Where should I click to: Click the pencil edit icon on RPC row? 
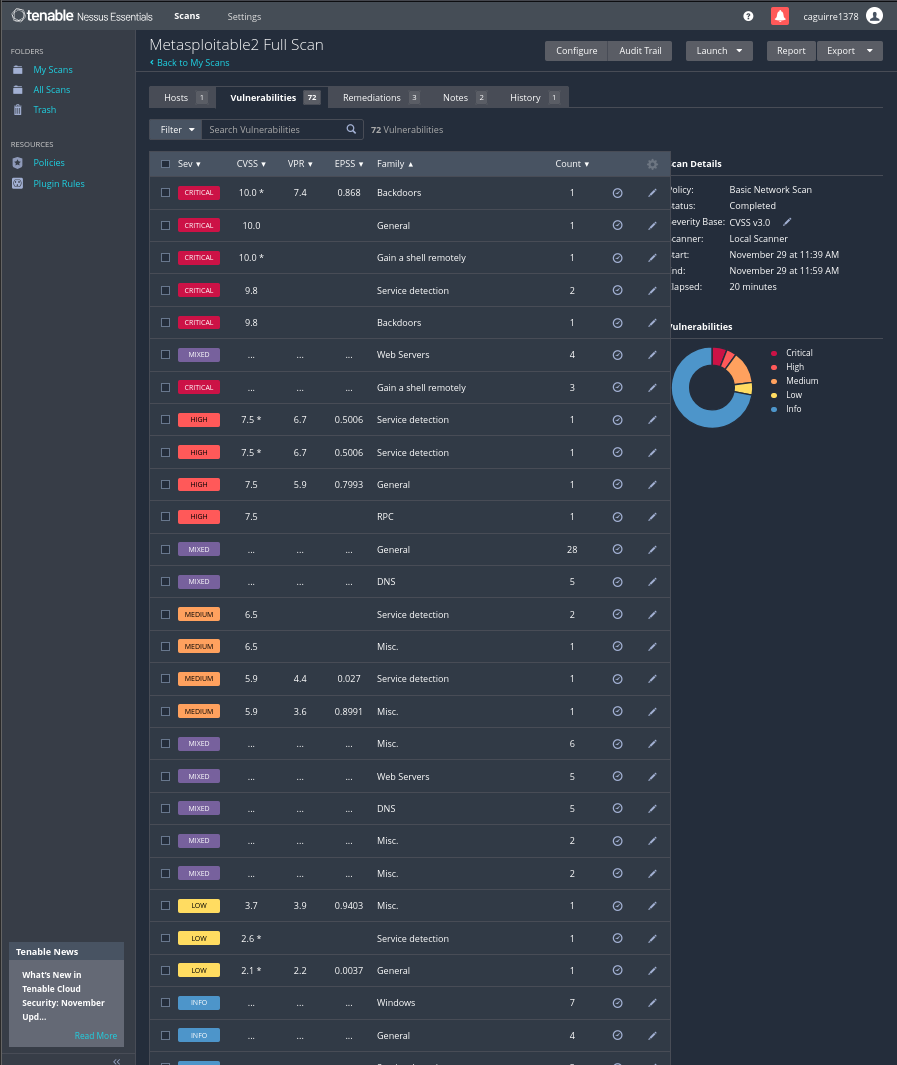pyautogui.click(x=653, y=517)
